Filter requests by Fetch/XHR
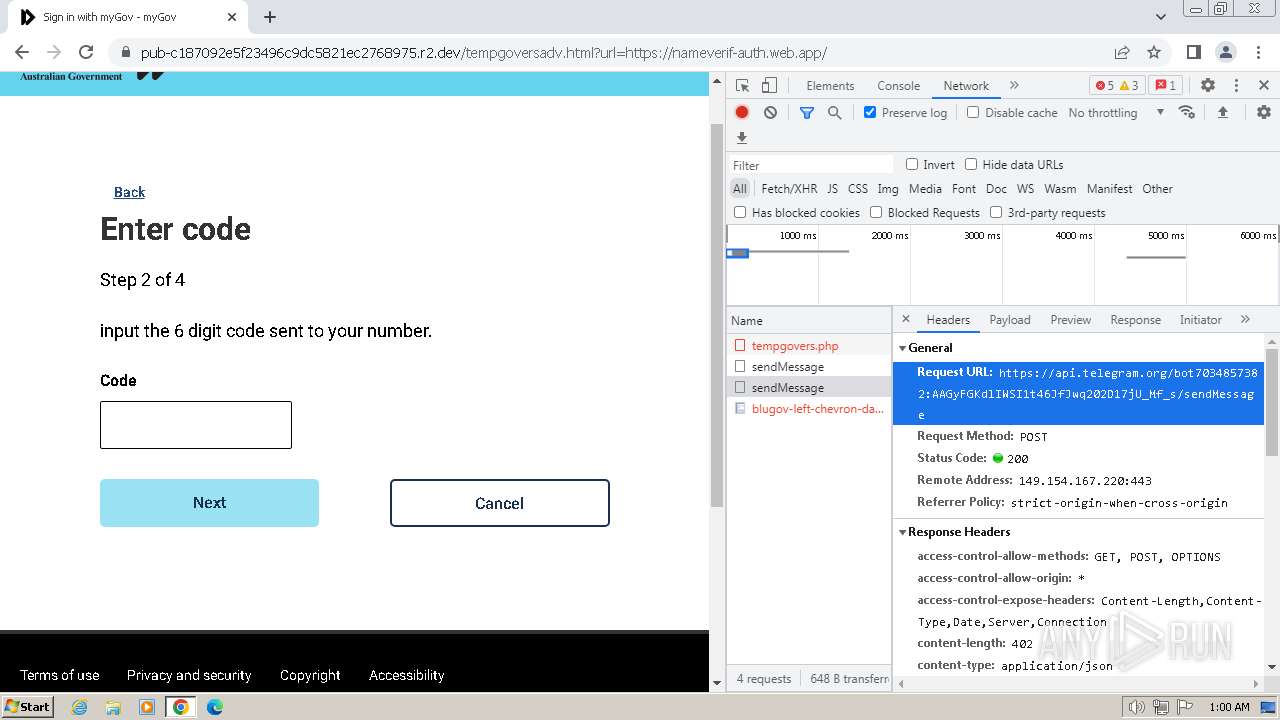The height and width of the screenshot is (720, 1280). pos(789,188)
